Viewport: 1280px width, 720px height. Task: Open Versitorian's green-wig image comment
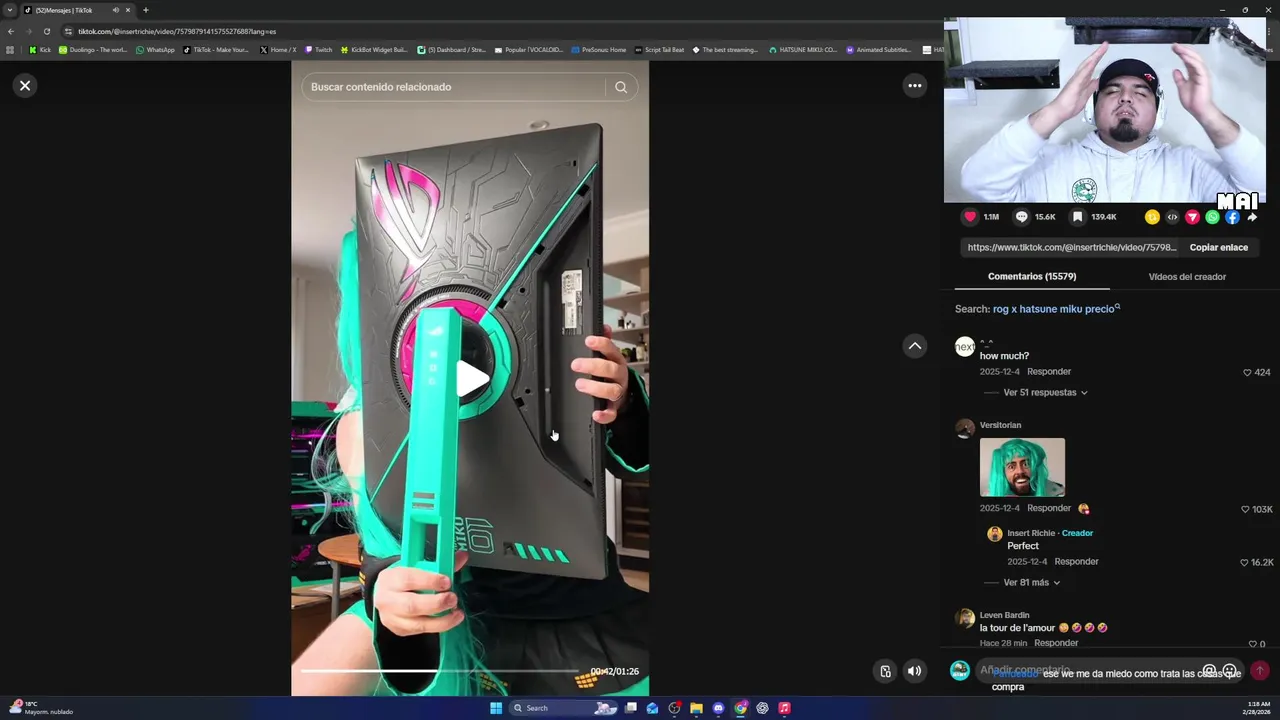[1022, 467]
